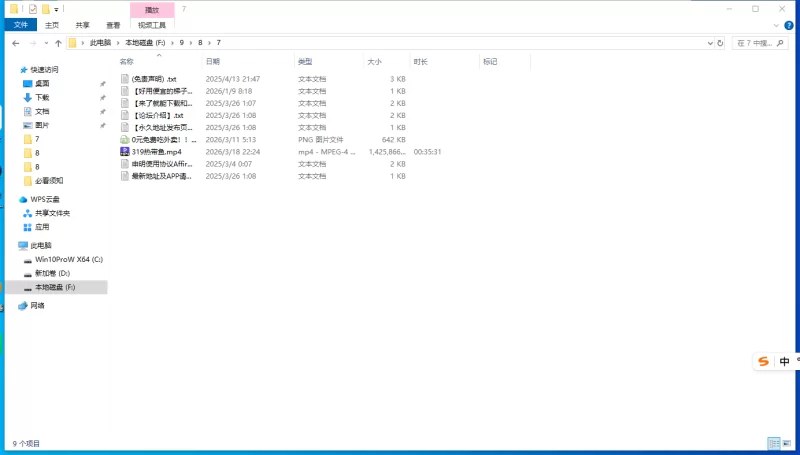Click the search box for folder 7

(763, 43)
